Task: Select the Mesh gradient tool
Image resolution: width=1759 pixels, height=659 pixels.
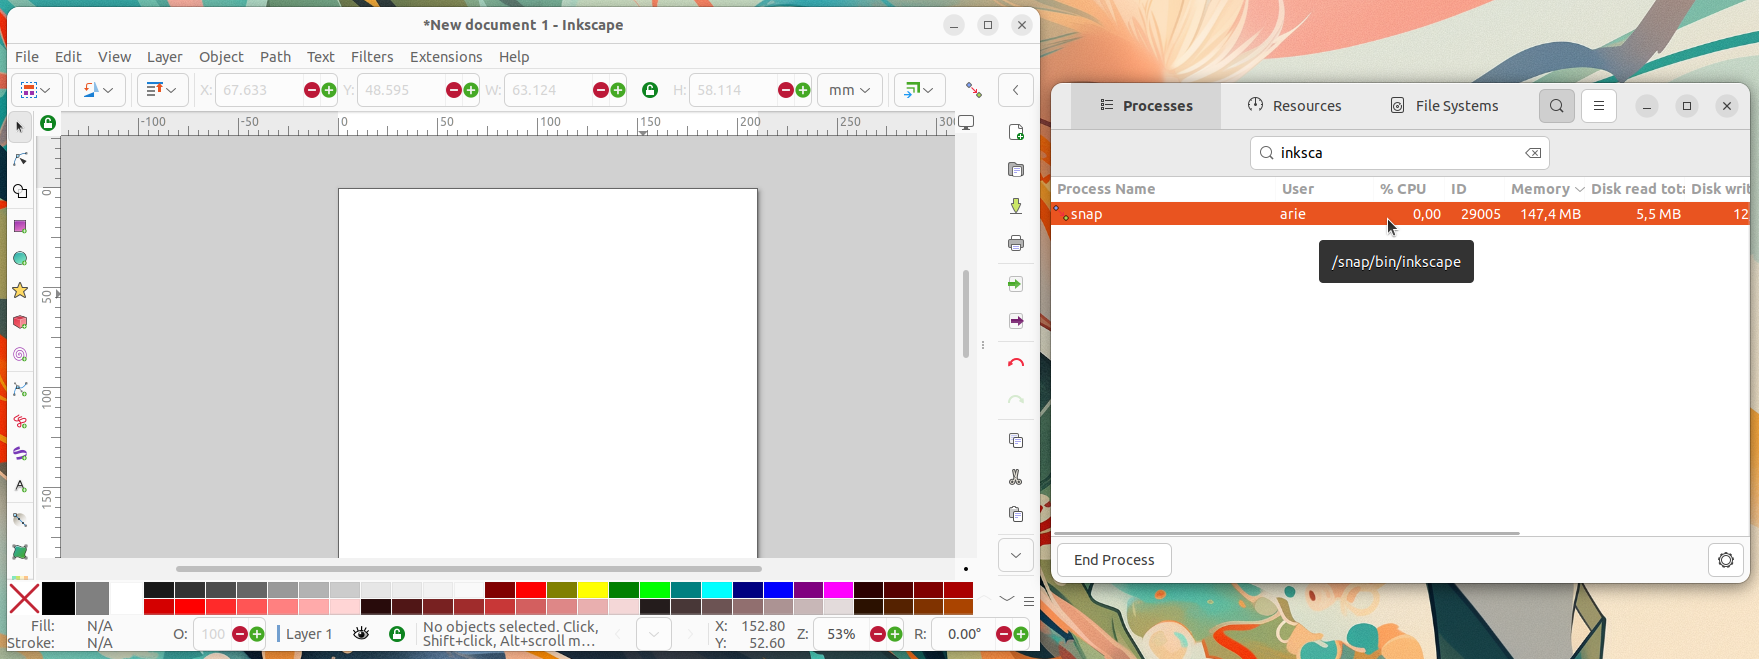Action: coord(20,552)
